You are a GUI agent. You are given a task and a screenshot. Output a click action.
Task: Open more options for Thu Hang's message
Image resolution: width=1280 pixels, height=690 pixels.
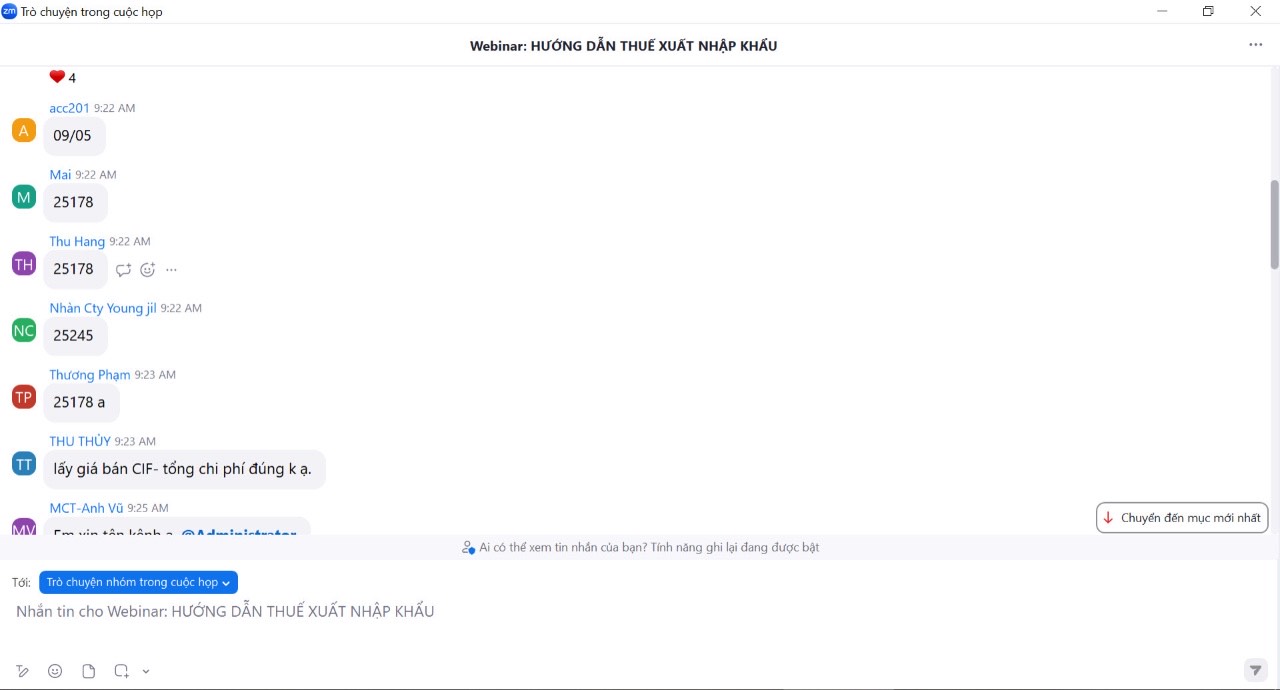click(172, 269)
